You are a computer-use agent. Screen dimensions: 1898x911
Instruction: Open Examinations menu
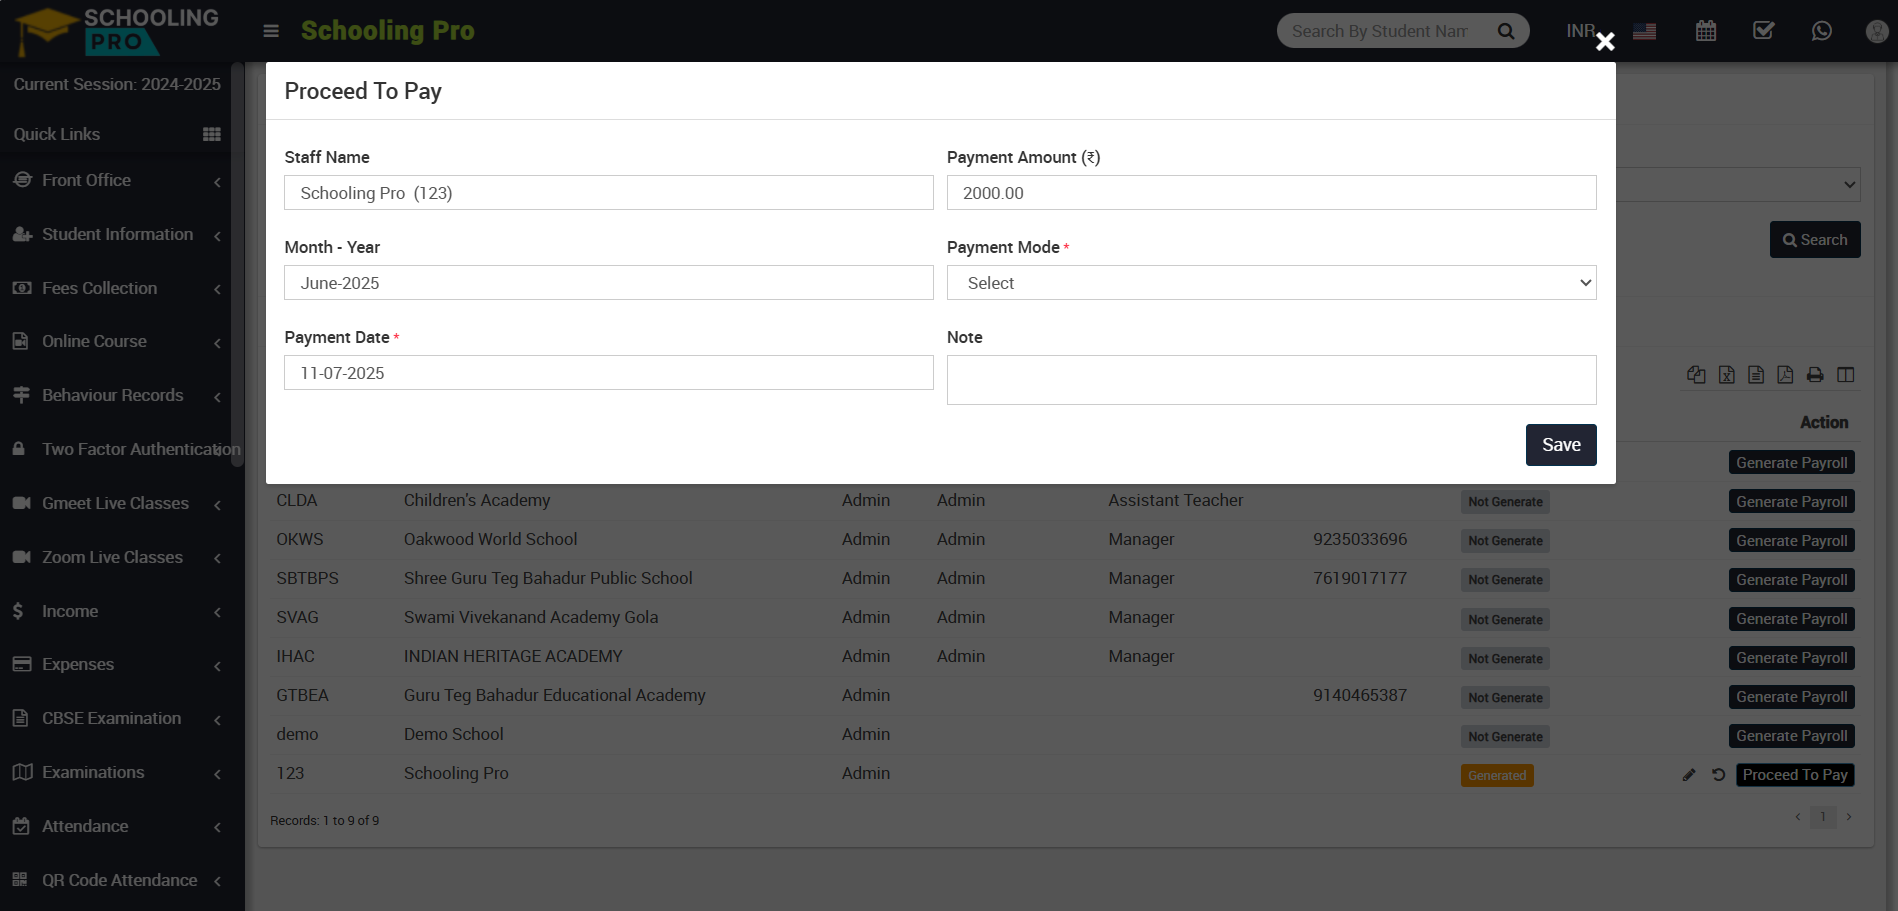pyautogui.click(x=116, y=772)
